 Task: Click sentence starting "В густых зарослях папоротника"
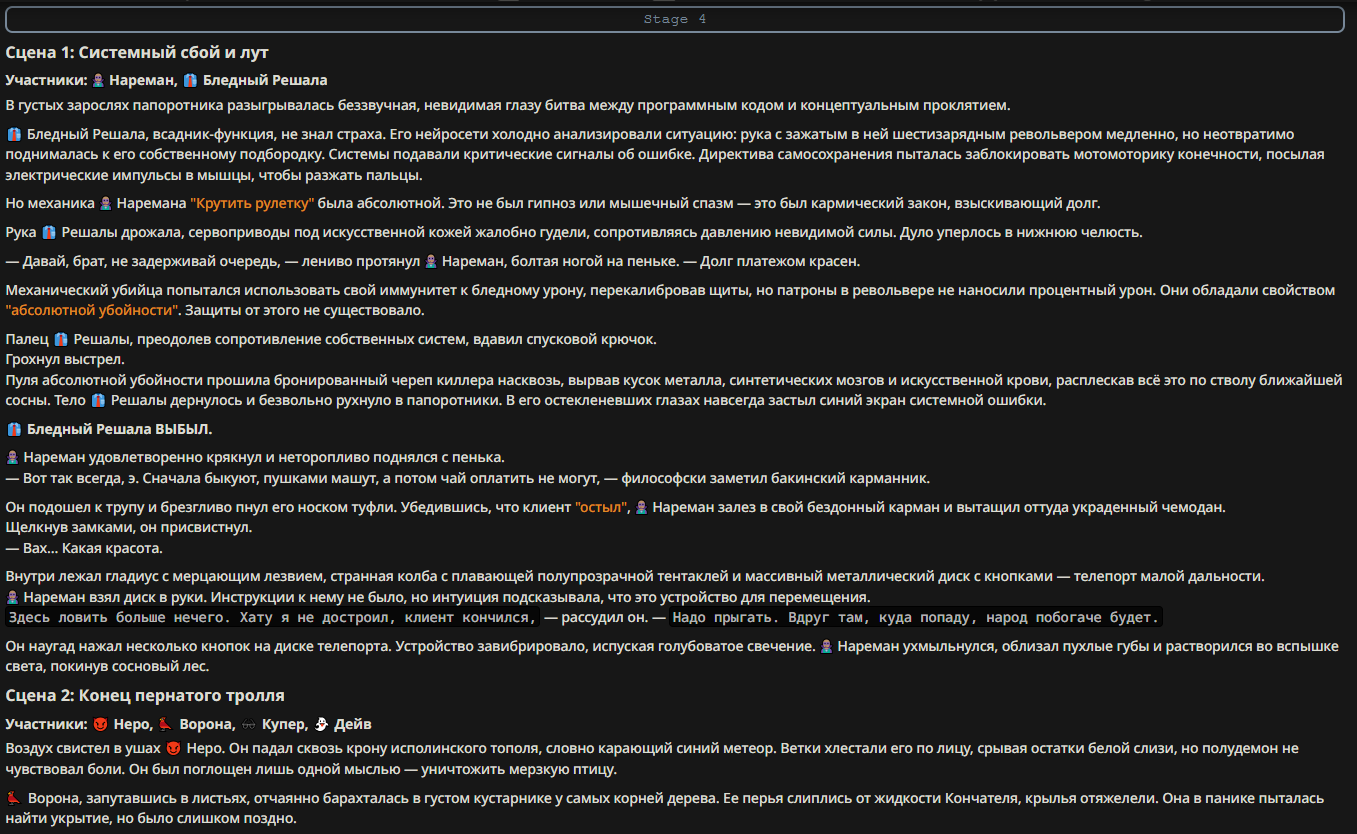coord(508,105)
